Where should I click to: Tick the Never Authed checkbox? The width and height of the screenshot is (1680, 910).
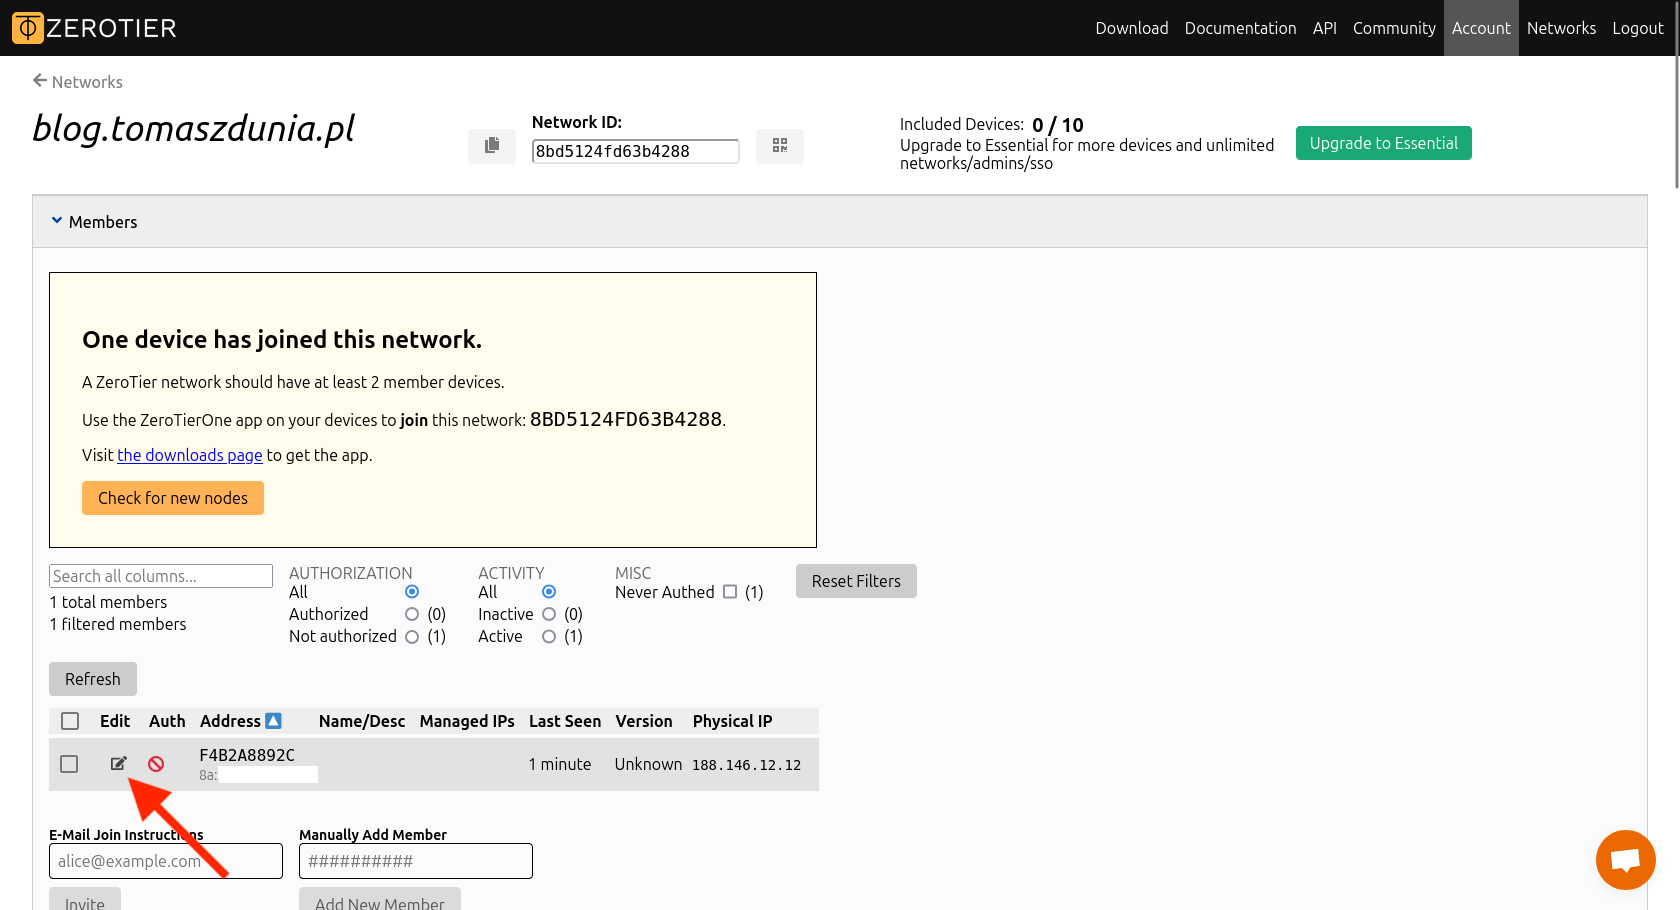(730, 592)
